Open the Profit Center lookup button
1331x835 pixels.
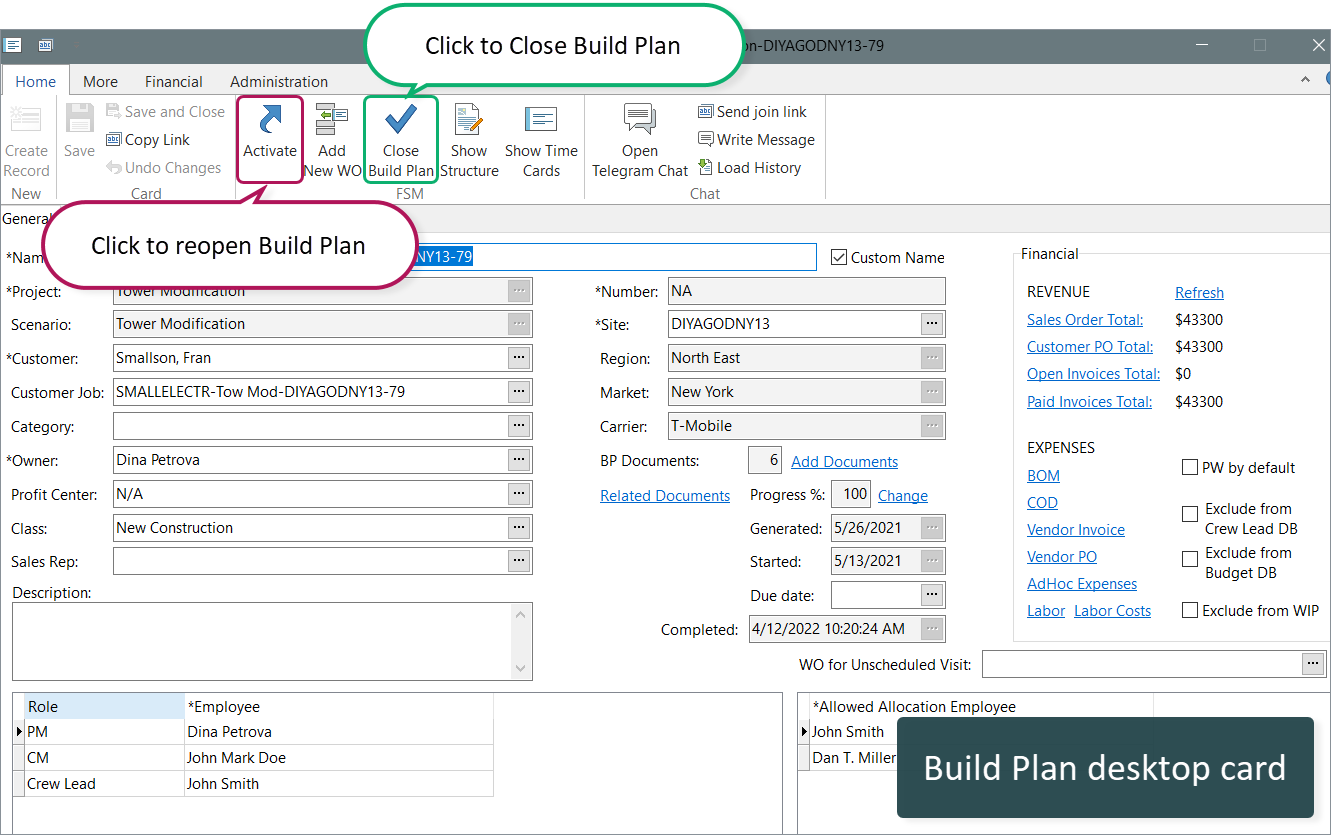519,494
